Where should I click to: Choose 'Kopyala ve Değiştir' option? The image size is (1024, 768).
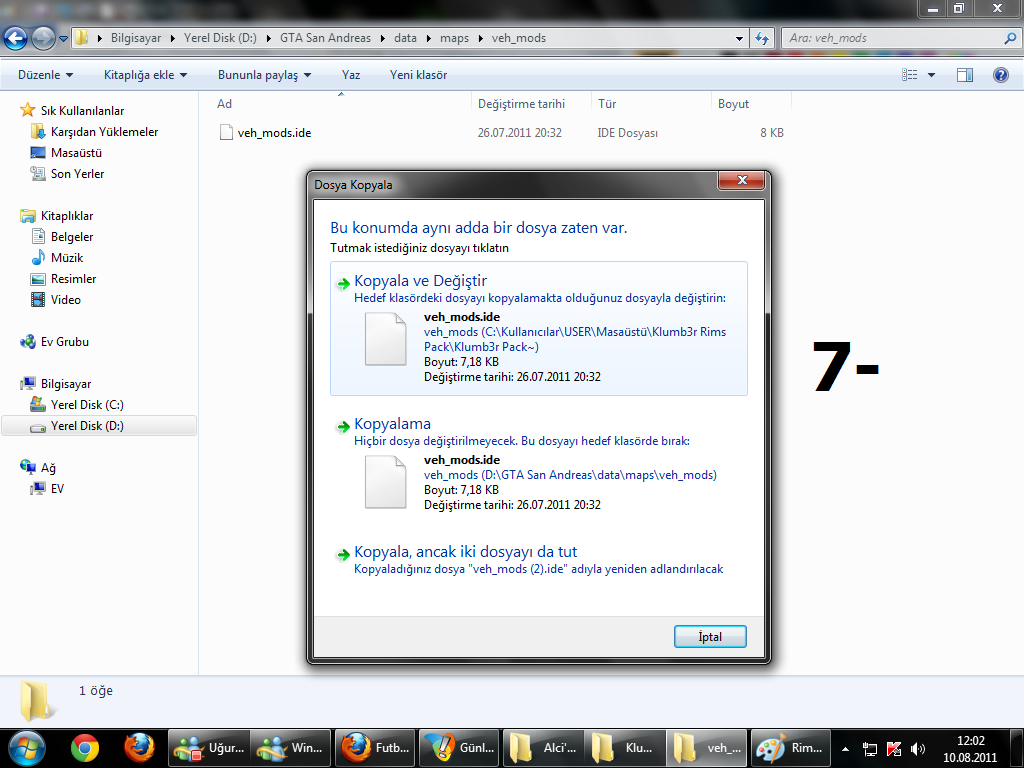click(539, 328)
